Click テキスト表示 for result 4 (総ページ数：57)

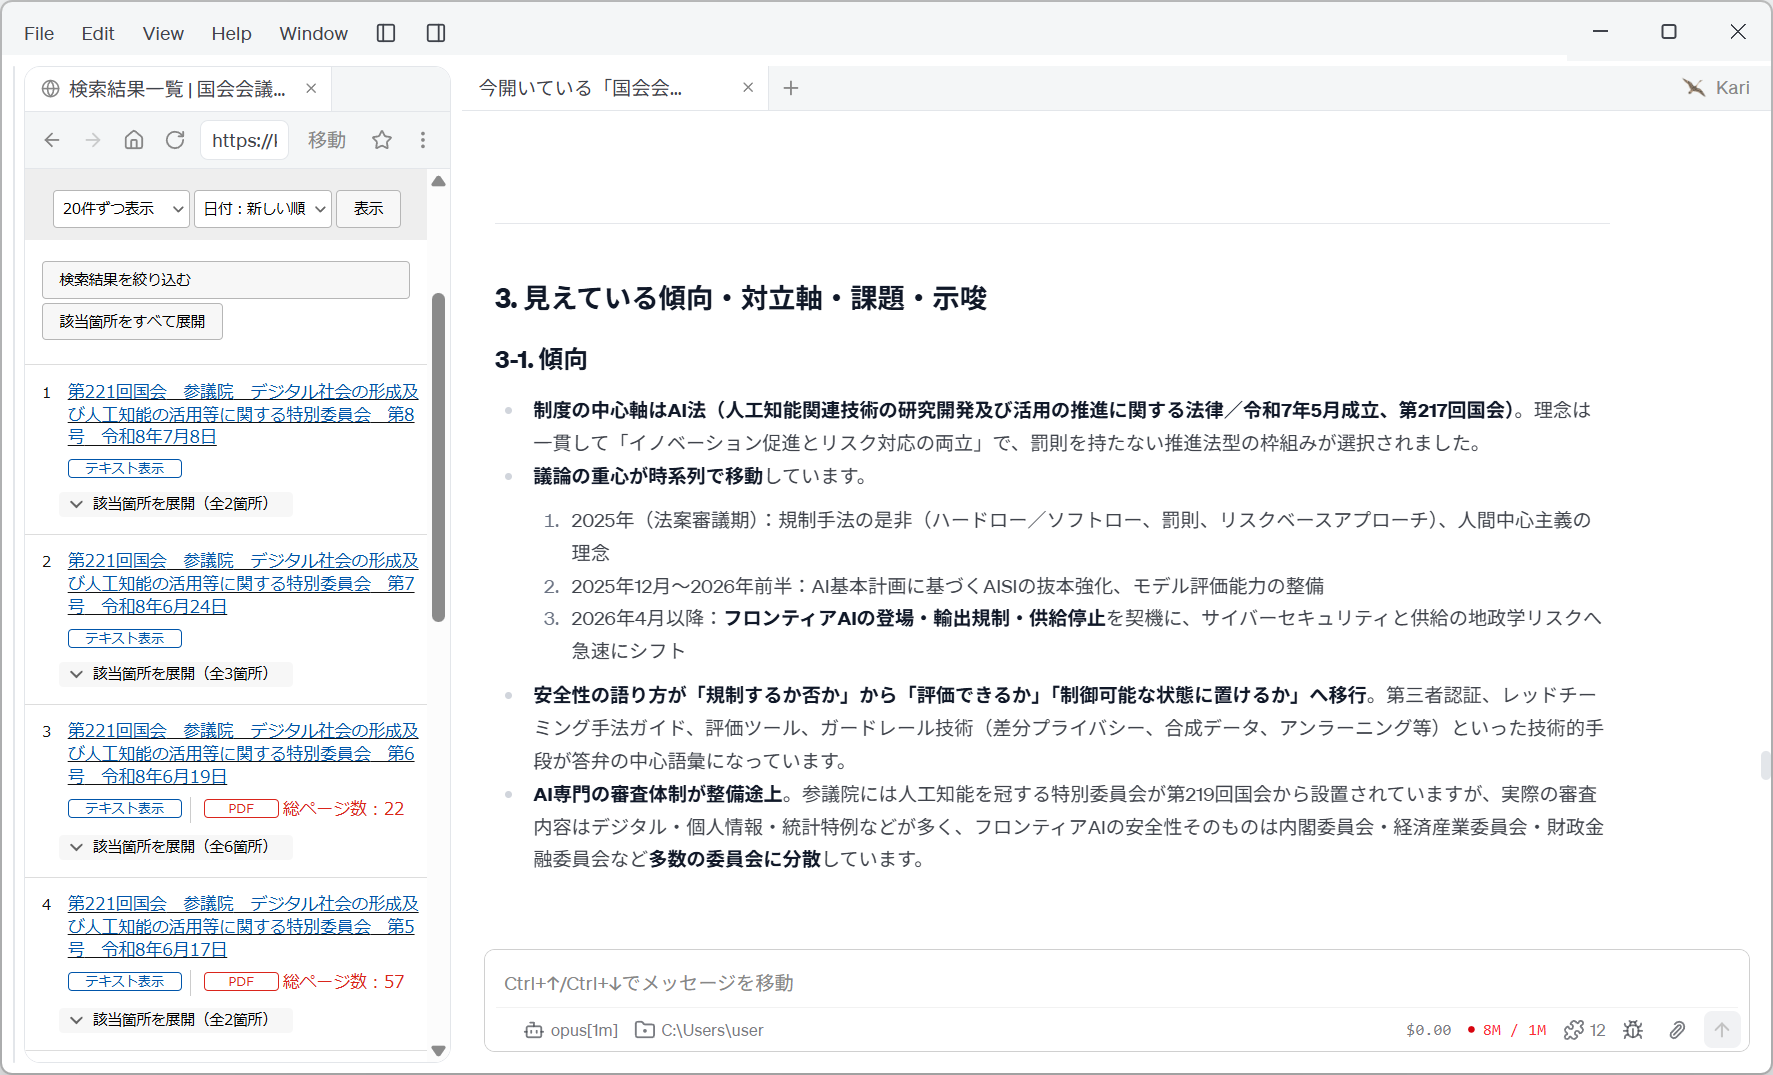click(125, 982)
